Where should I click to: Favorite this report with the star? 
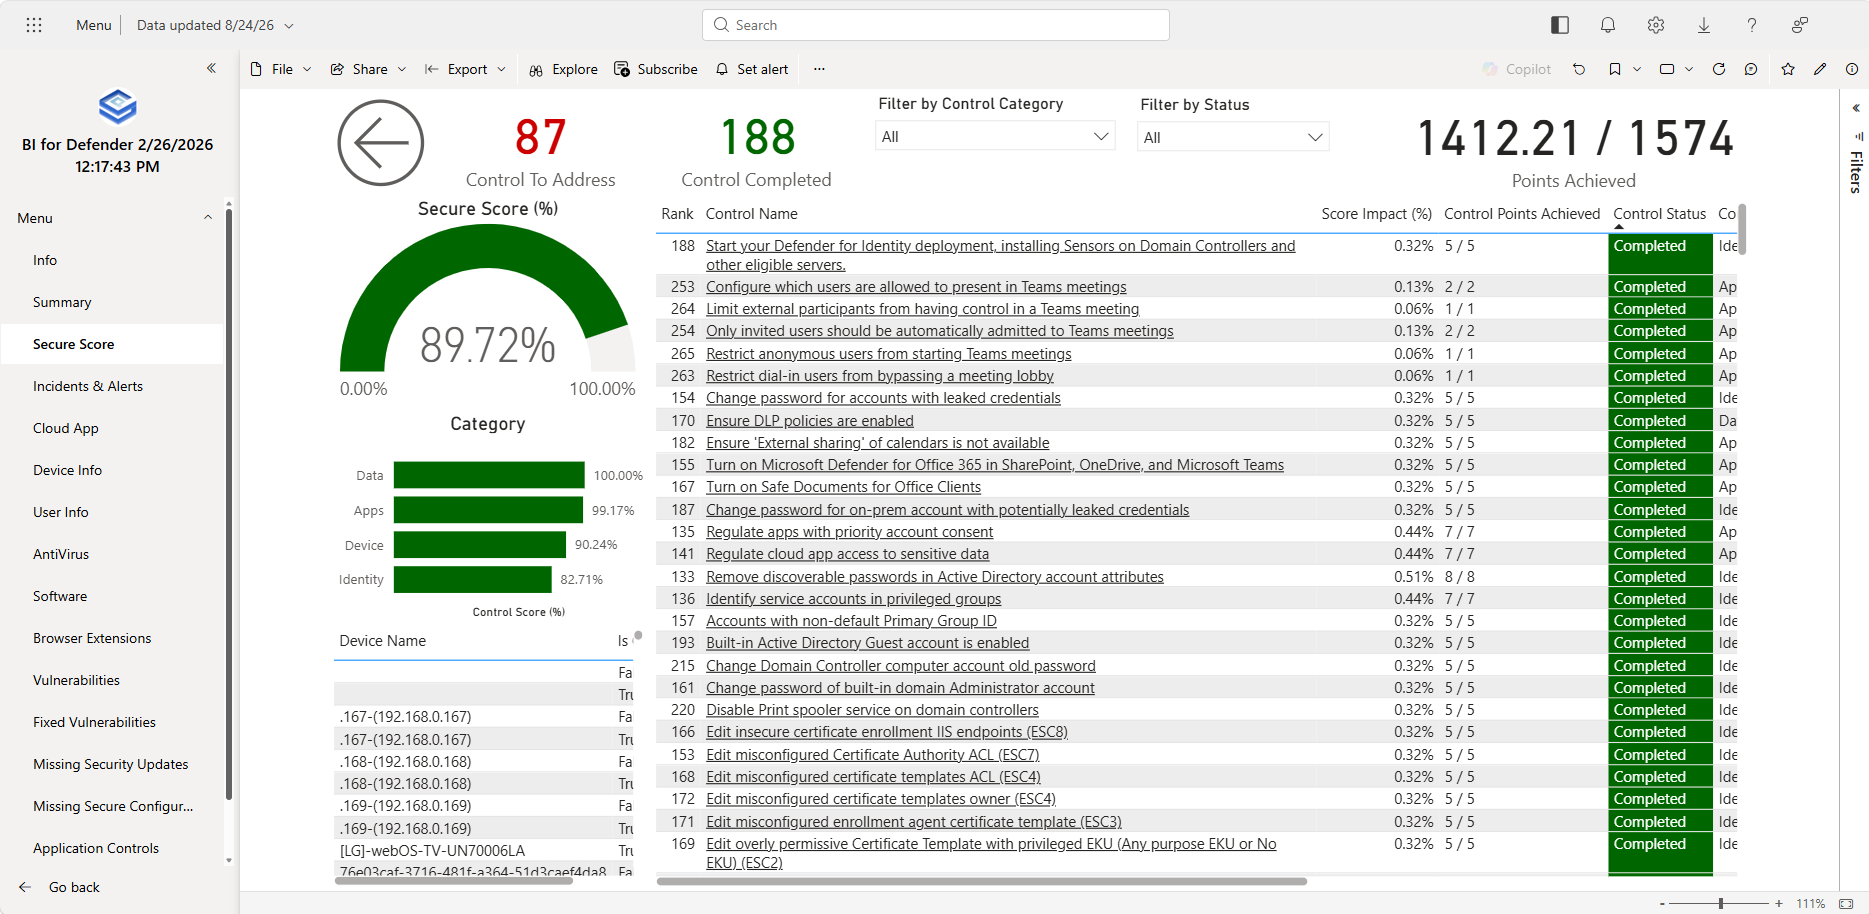point(1788,69)
